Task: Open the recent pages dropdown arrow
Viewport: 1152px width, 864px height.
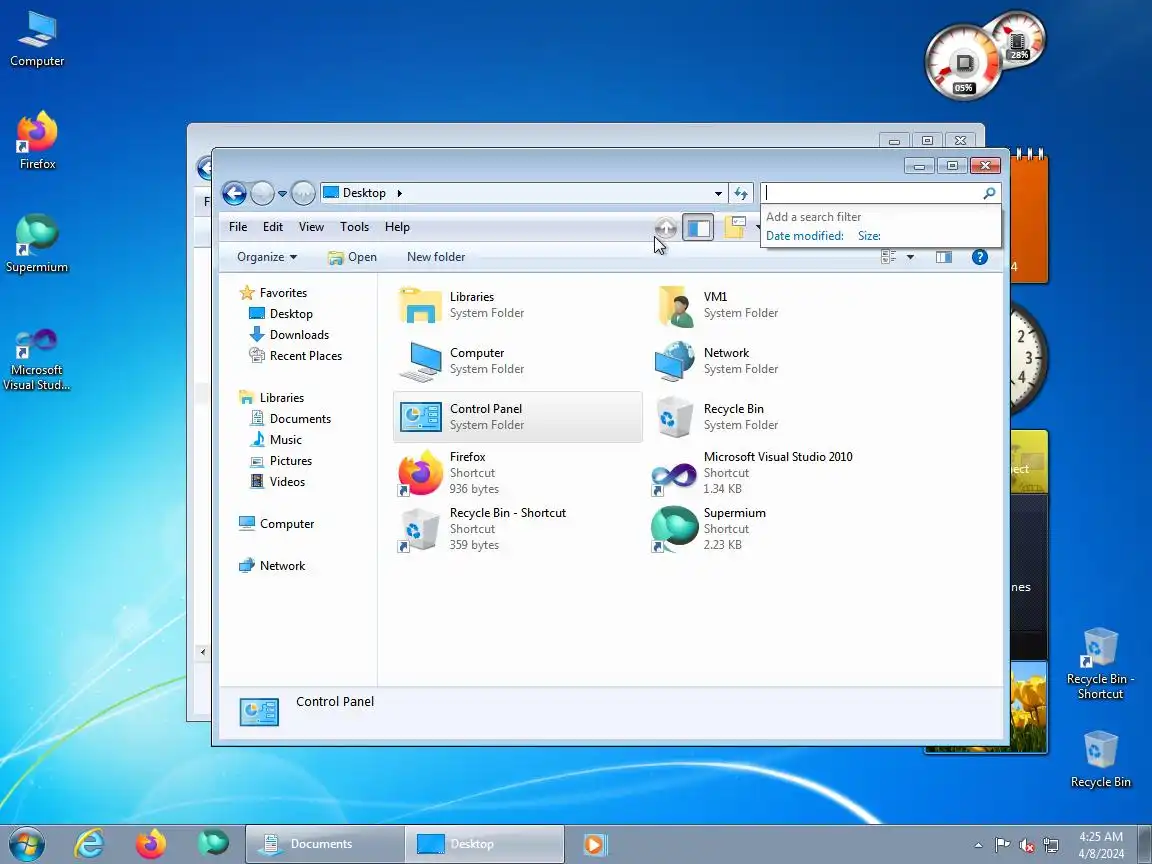Action: 282,194
